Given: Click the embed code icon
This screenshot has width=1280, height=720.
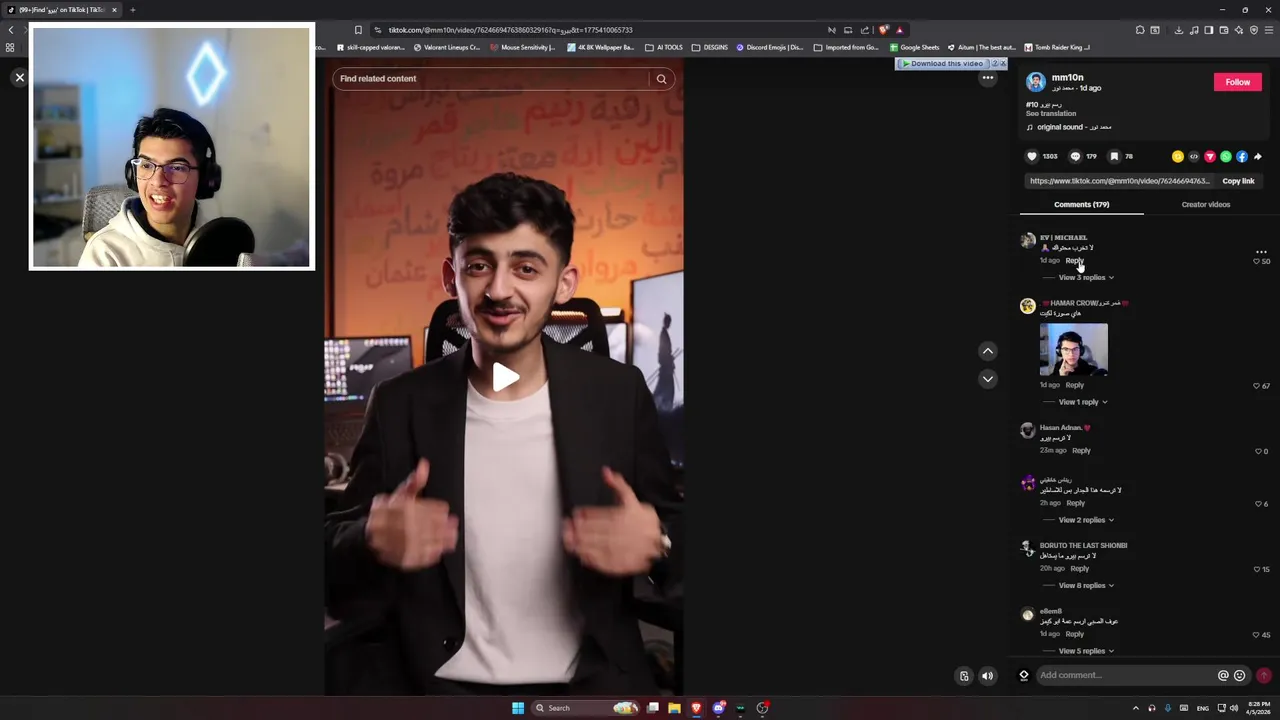Looking at the screenshot, I should pos(1193,157).
